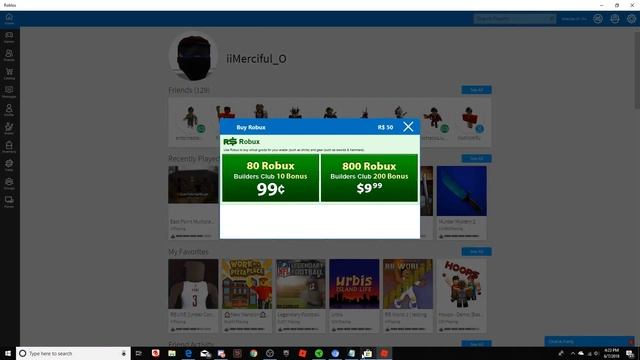Click the taskbar clock
Image resolution: width=640 pixels, height=360 pixels.
pos(611,353)
